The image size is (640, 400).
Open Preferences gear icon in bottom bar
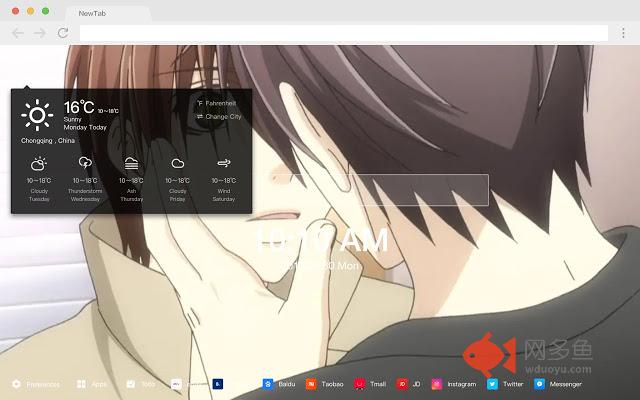16,384
